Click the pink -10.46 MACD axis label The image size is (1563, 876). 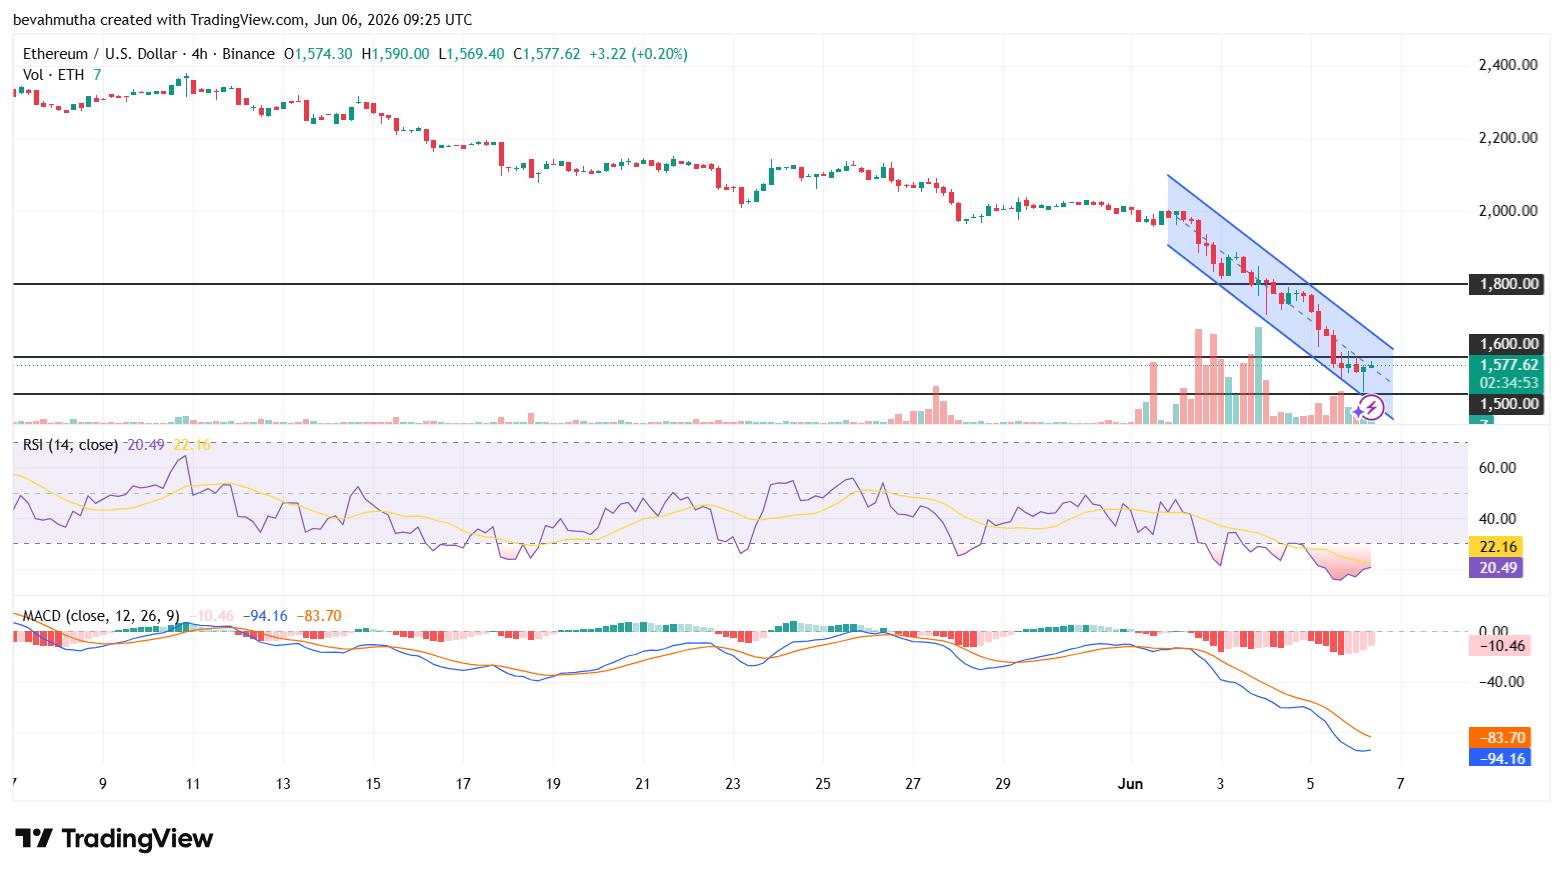(1499, 645)
